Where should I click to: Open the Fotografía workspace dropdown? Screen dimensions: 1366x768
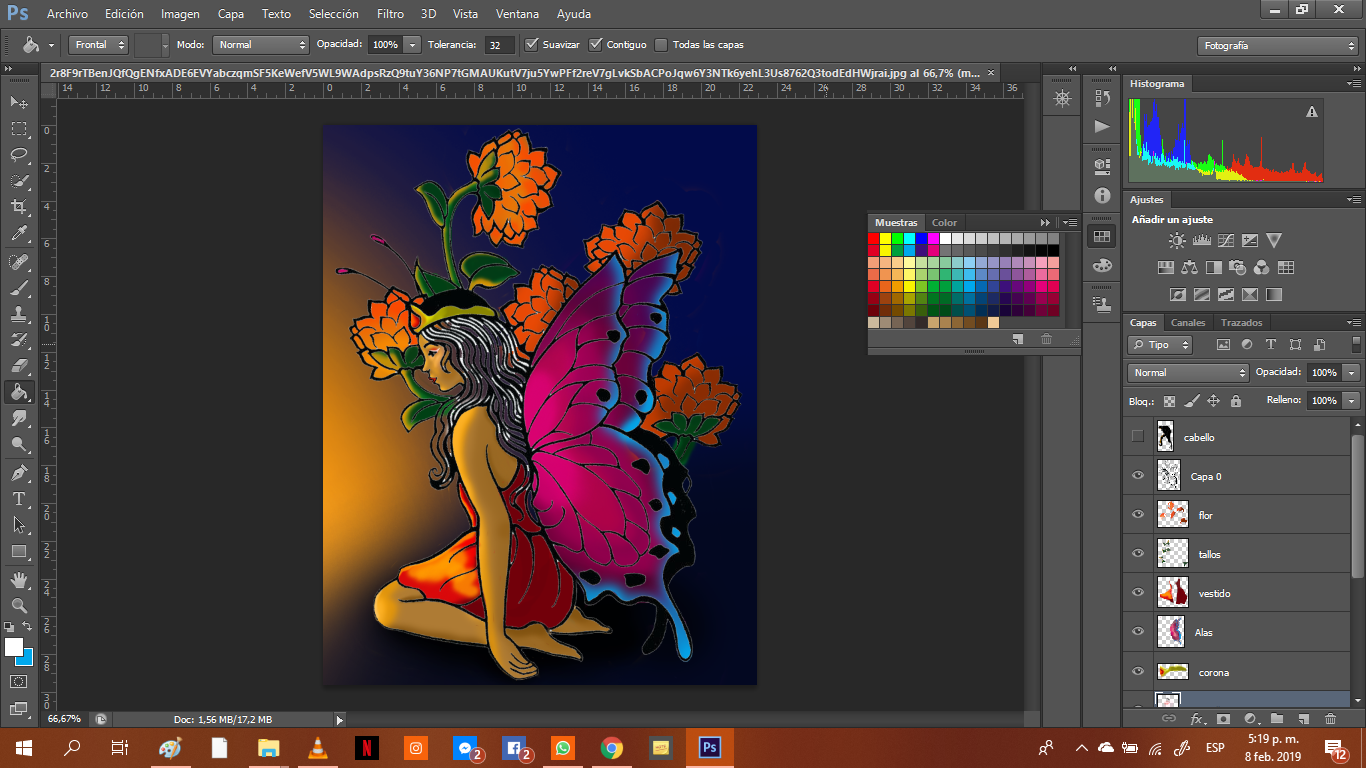pyautogui.click(x=1277, y=46)
